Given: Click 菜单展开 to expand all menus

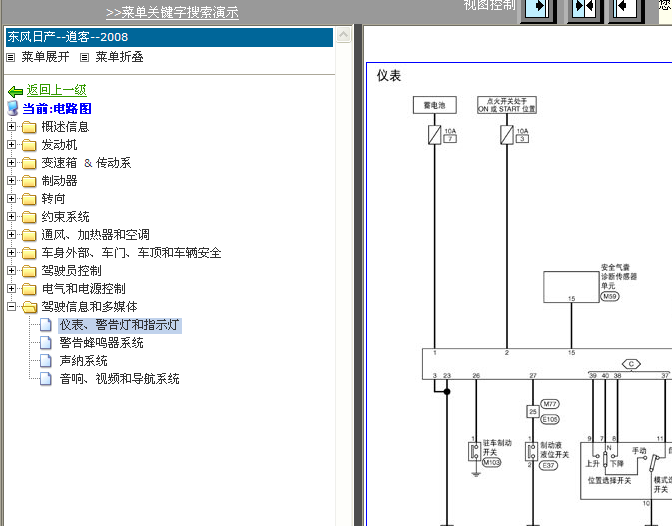Looking at the screenshot, I should coord(45,57).
